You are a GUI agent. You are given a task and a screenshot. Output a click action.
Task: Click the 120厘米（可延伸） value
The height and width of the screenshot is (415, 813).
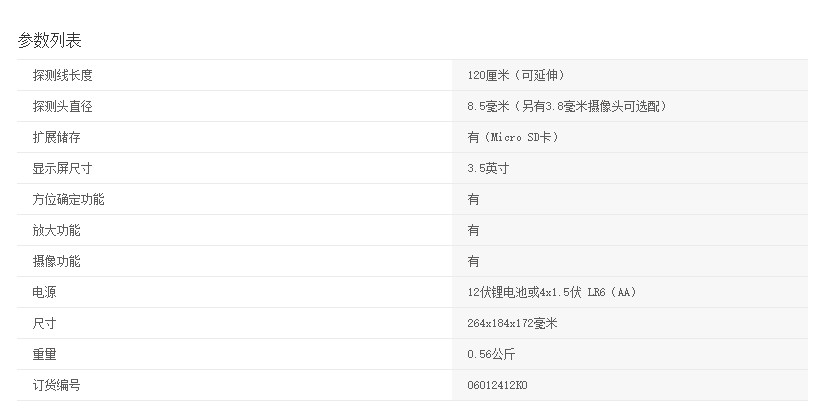522,75
